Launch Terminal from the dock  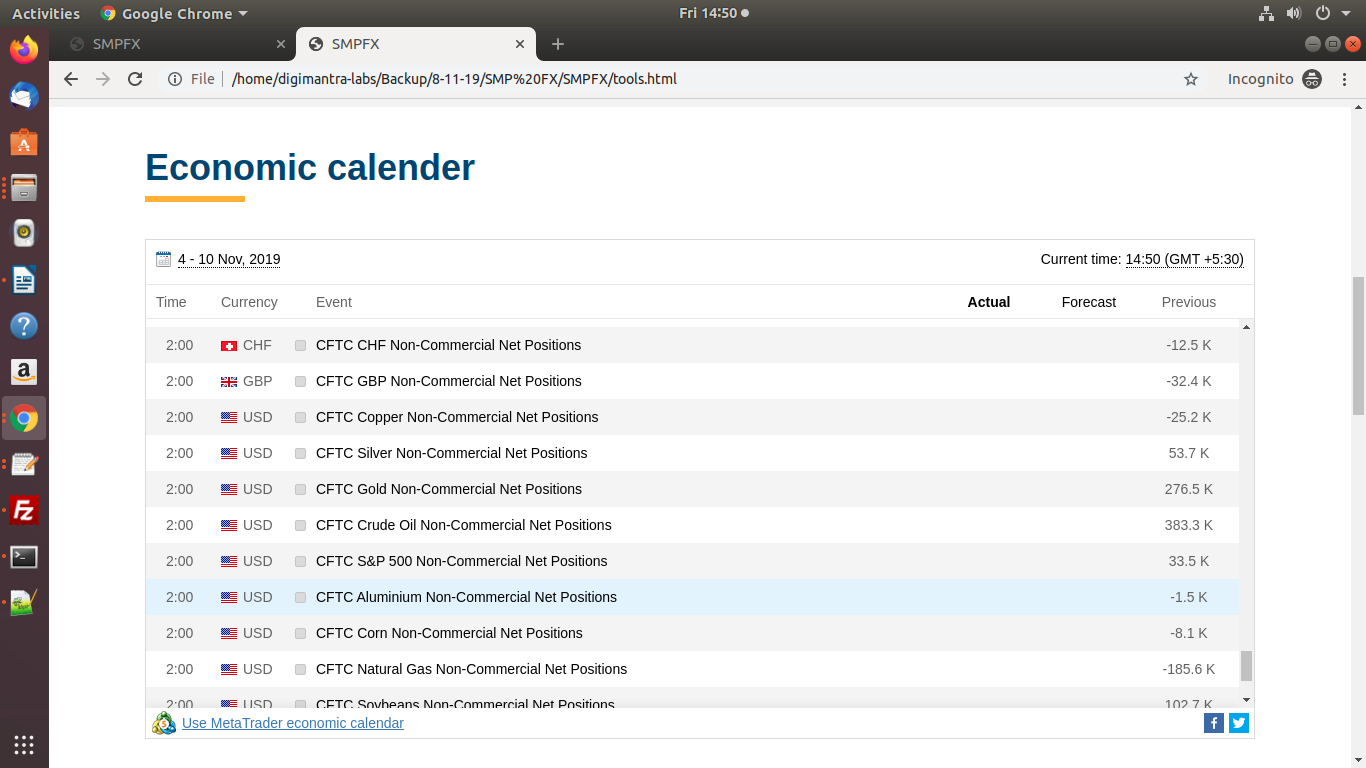tap(24, 557)
